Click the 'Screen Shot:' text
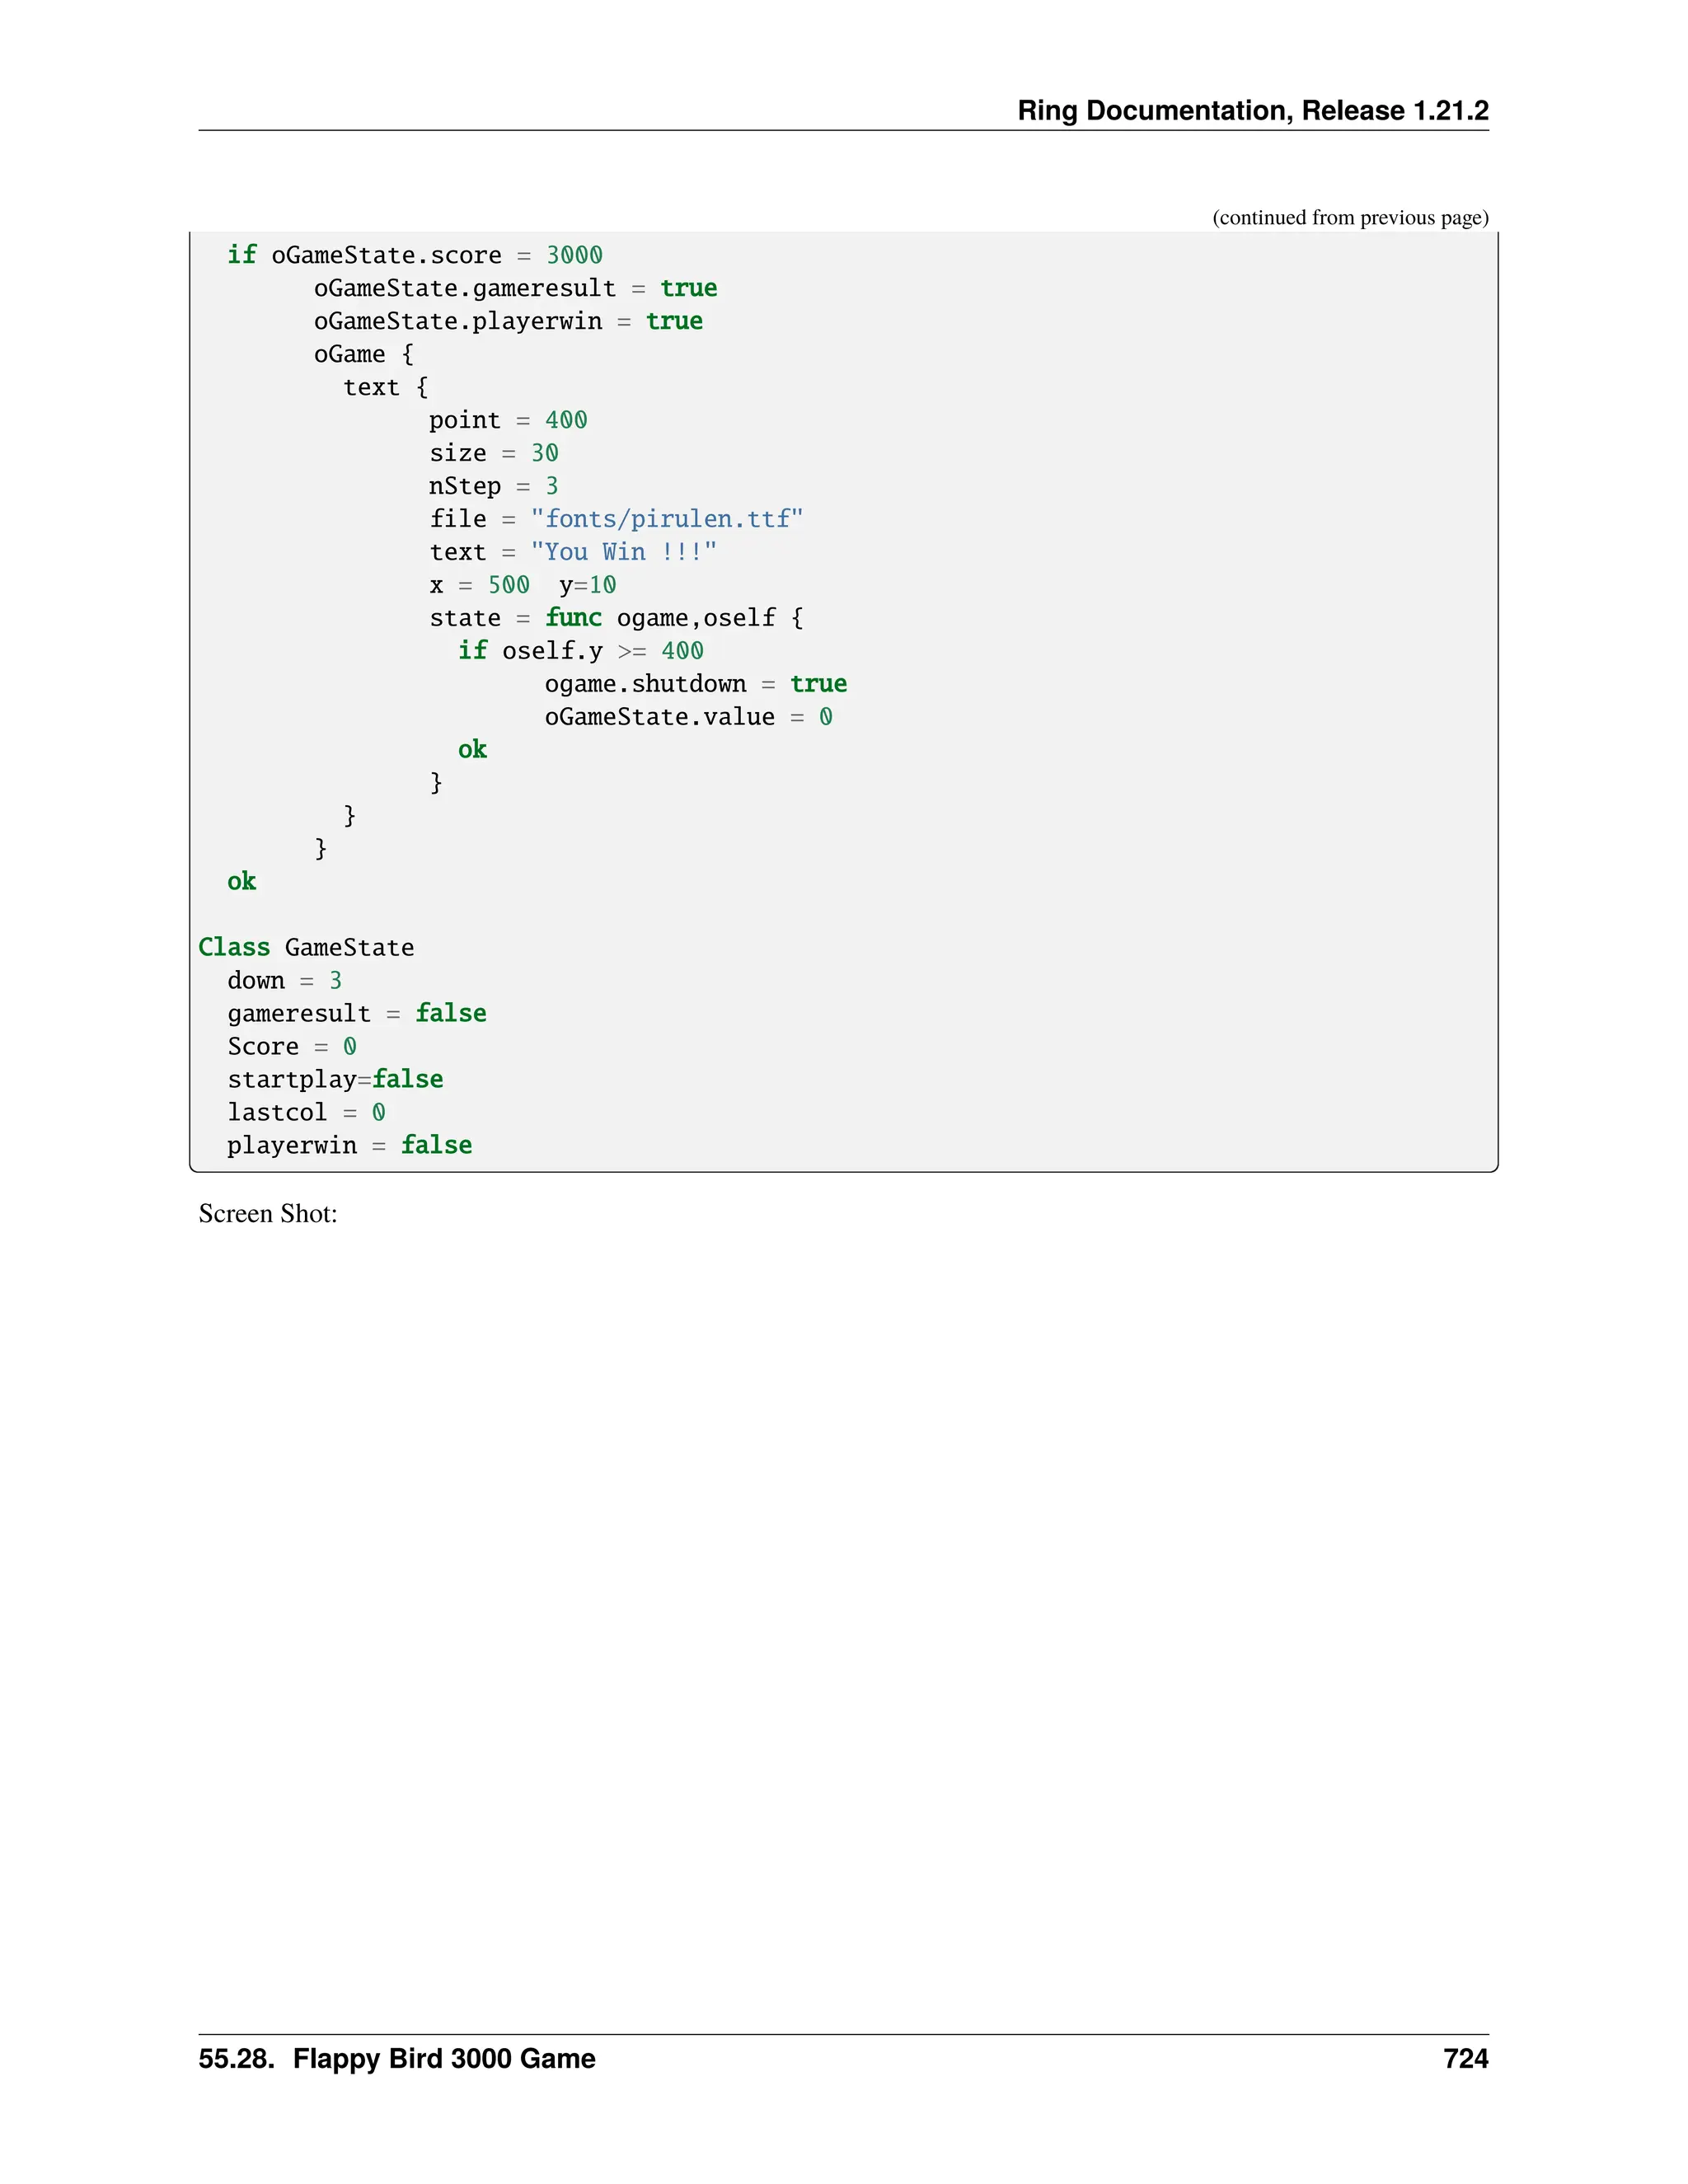1688x2184 pixels. click(x=268, y=1213)
